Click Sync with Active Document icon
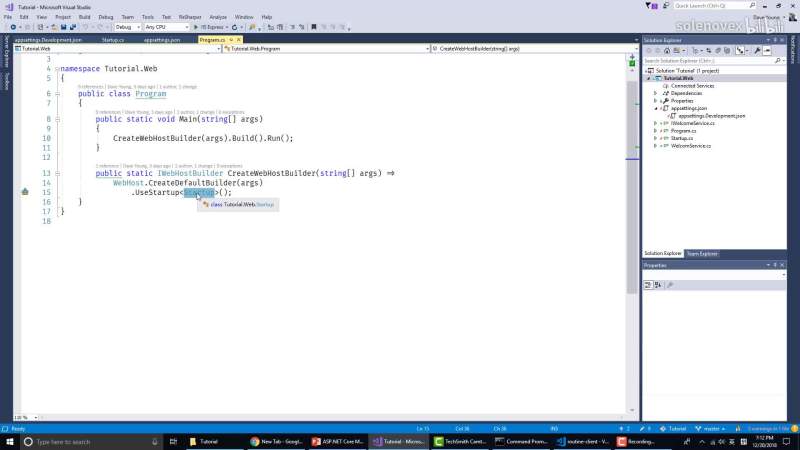The height and width of the screenshot is (450, 800). point(709,51)
